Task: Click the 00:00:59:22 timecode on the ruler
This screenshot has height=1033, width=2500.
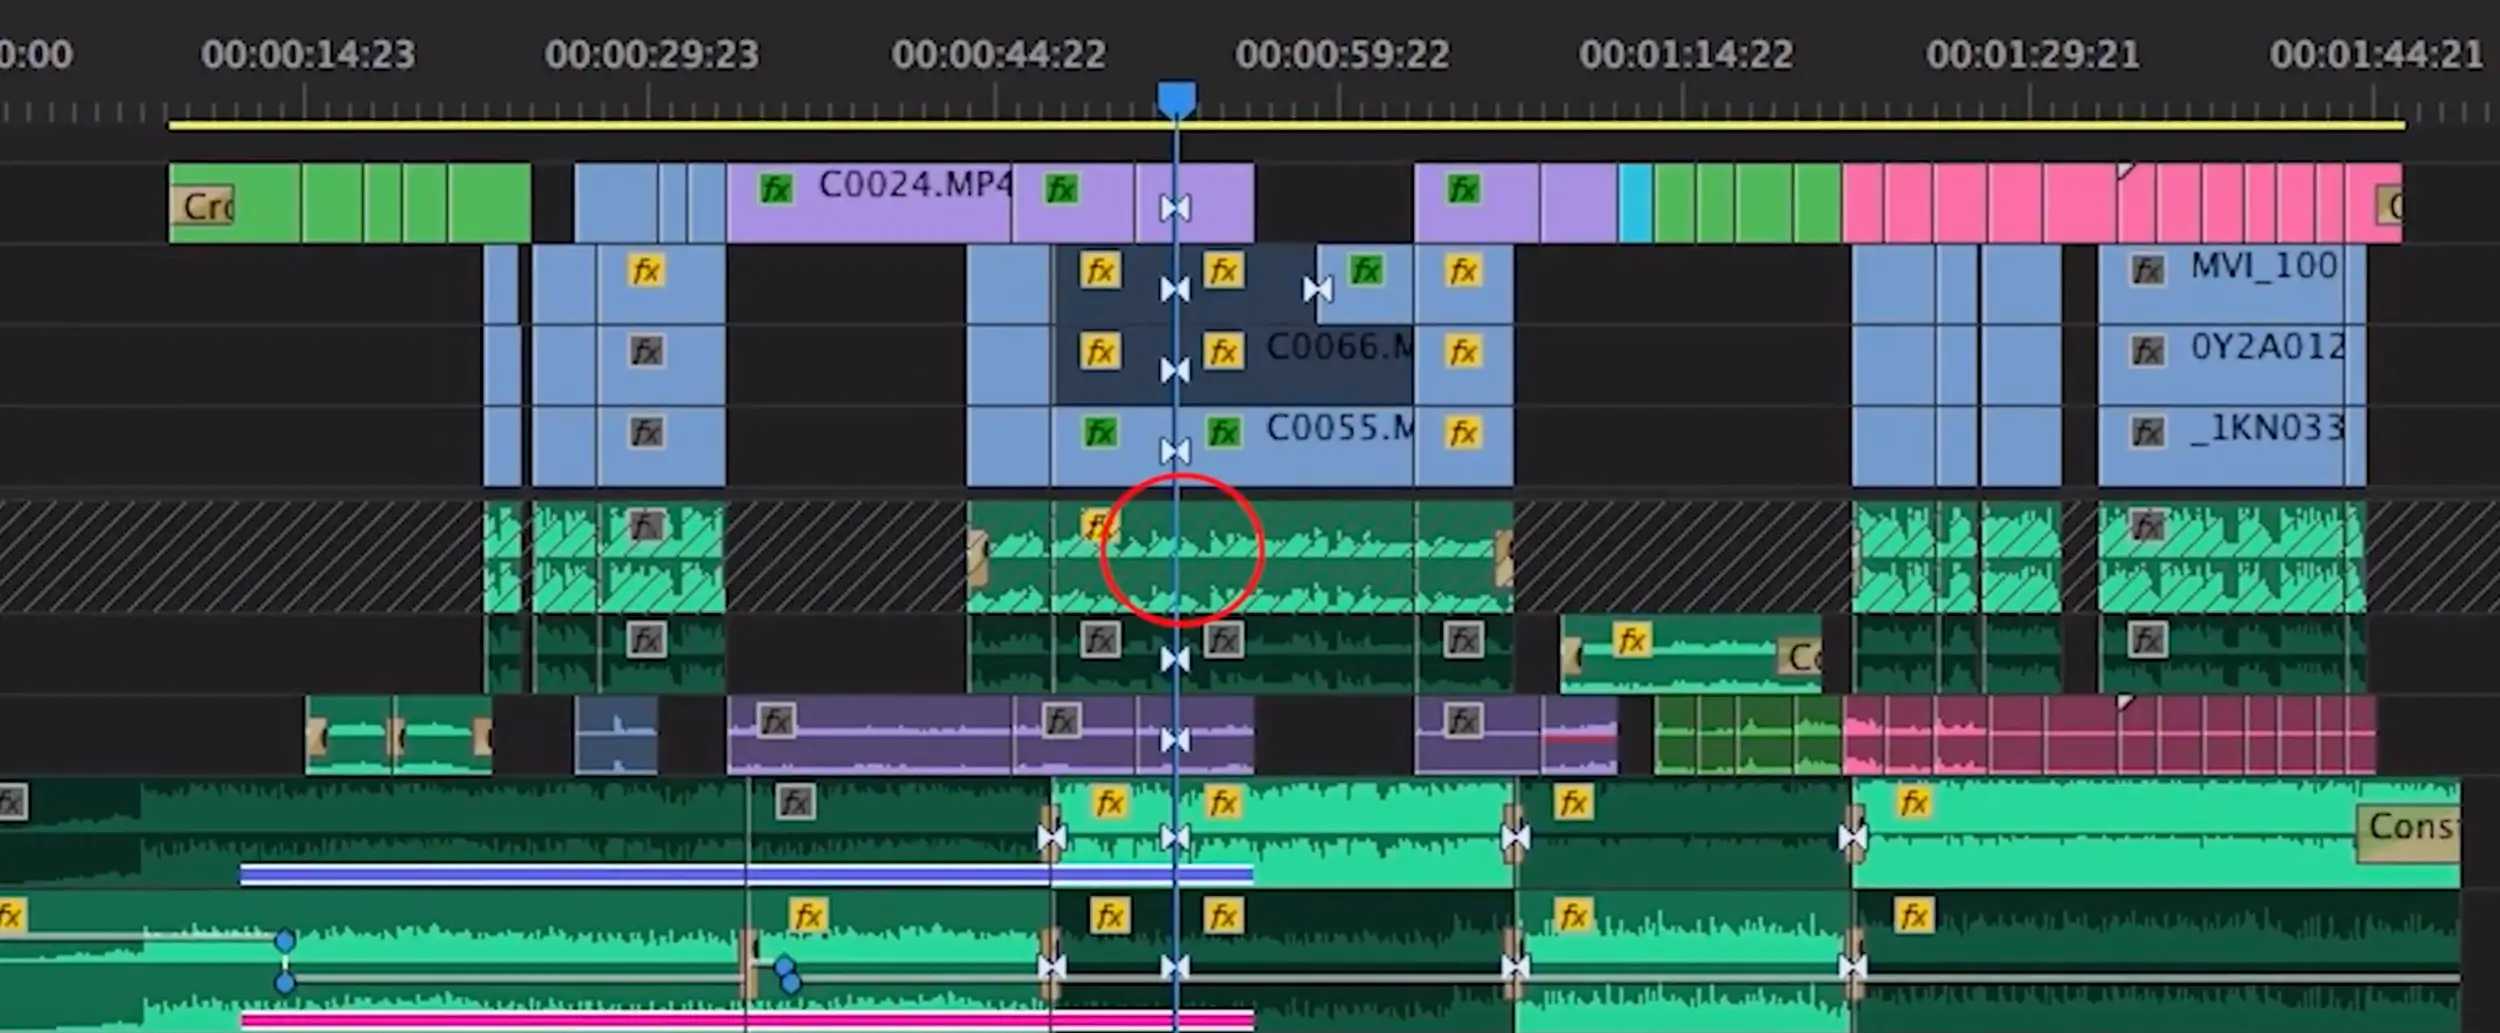Action: pos(1341,54)
